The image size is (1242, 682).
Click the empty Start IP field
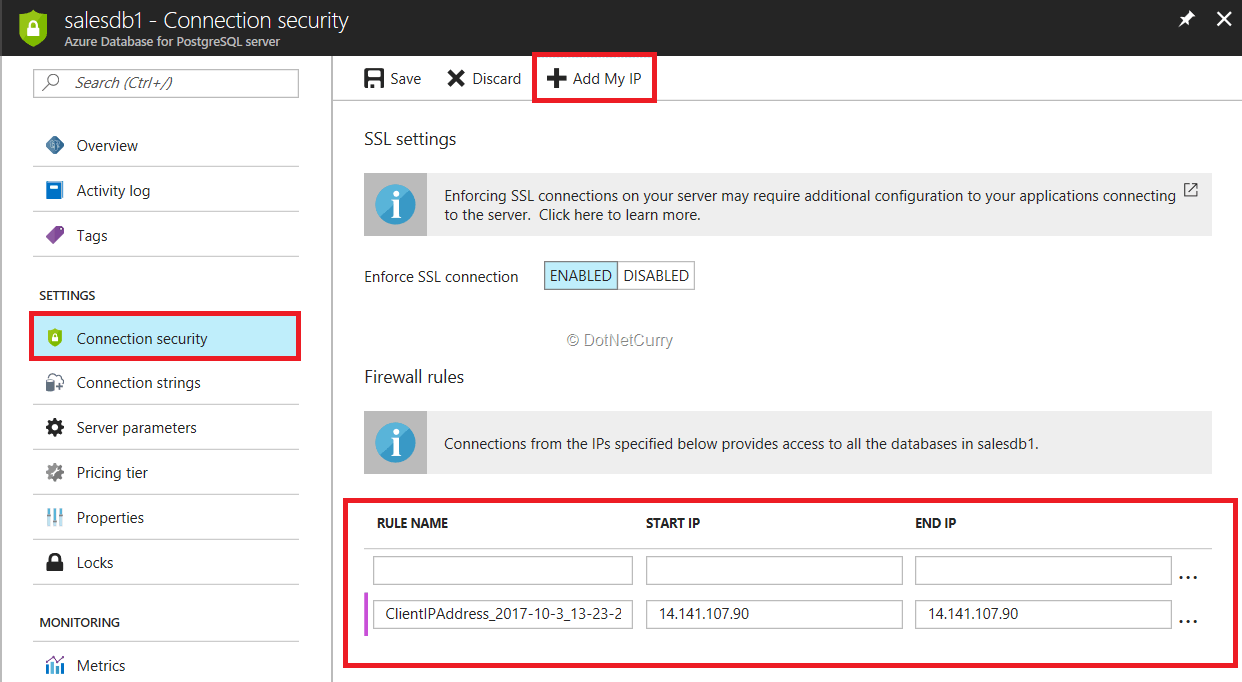(x=774, y=570)
